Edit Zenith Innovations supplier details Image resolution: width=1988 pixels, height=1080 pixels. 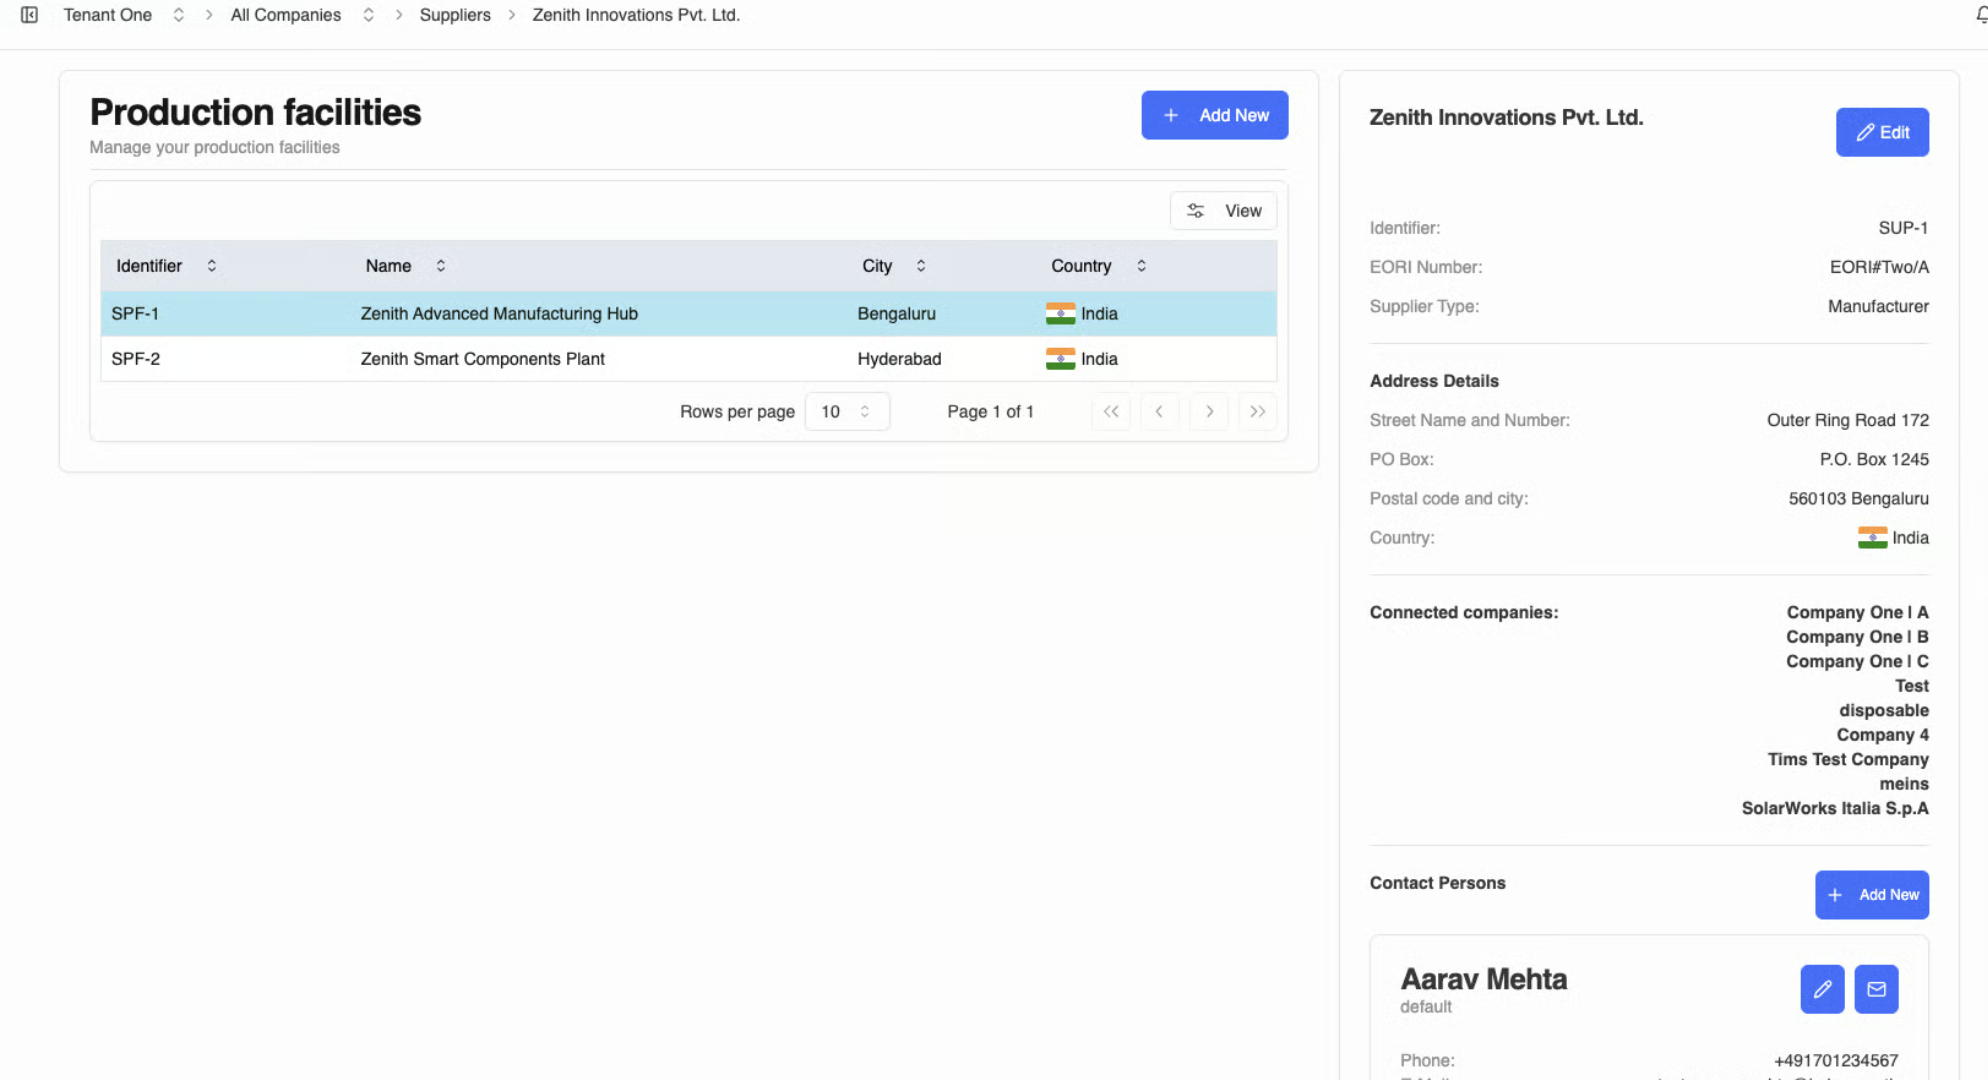(1881, 132)
